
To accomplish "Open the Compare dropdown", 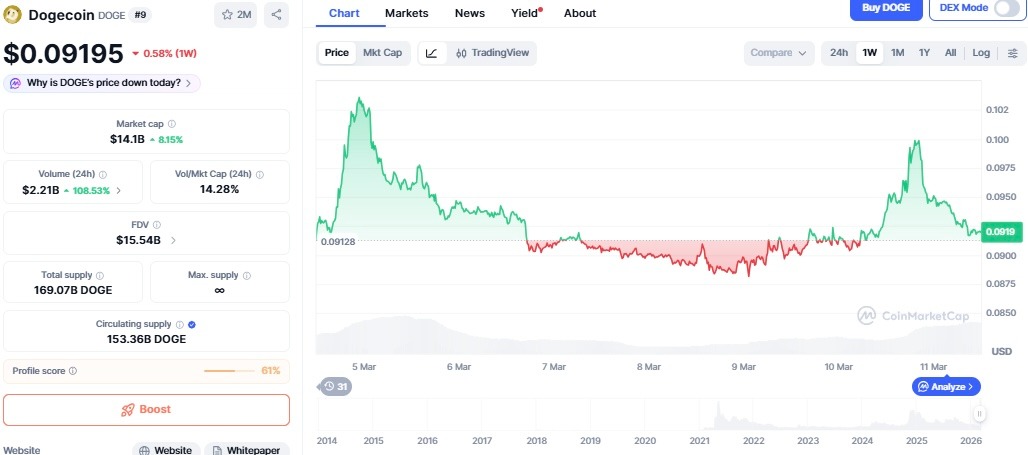I will (x=779, y=53).
